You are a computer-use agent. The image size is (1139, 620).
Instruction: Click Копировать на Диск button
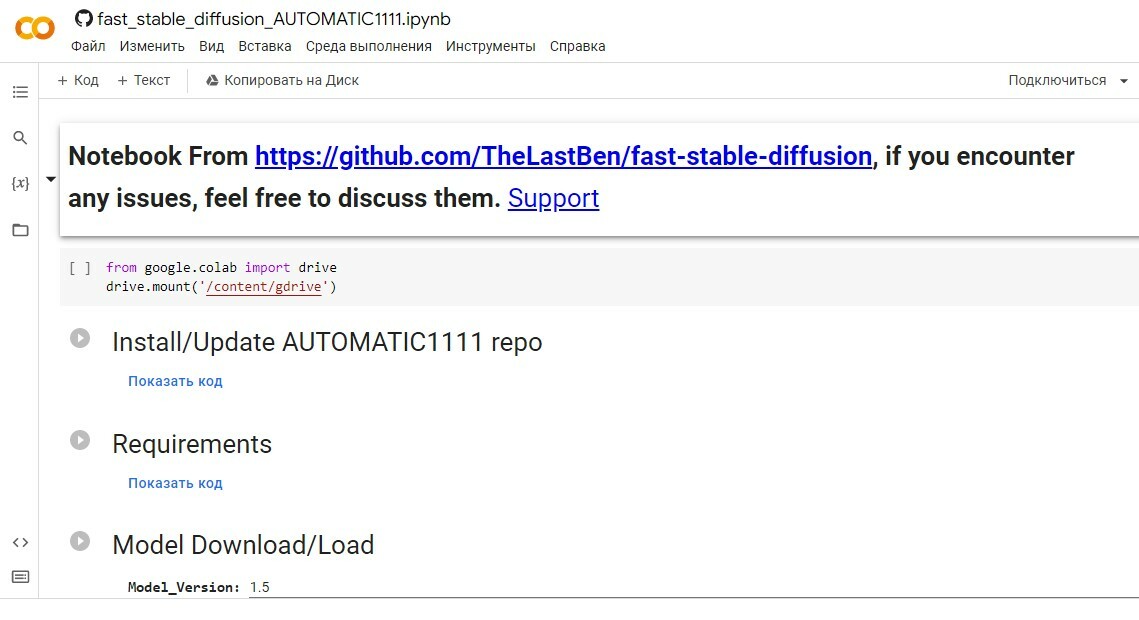tap(282, 80)
